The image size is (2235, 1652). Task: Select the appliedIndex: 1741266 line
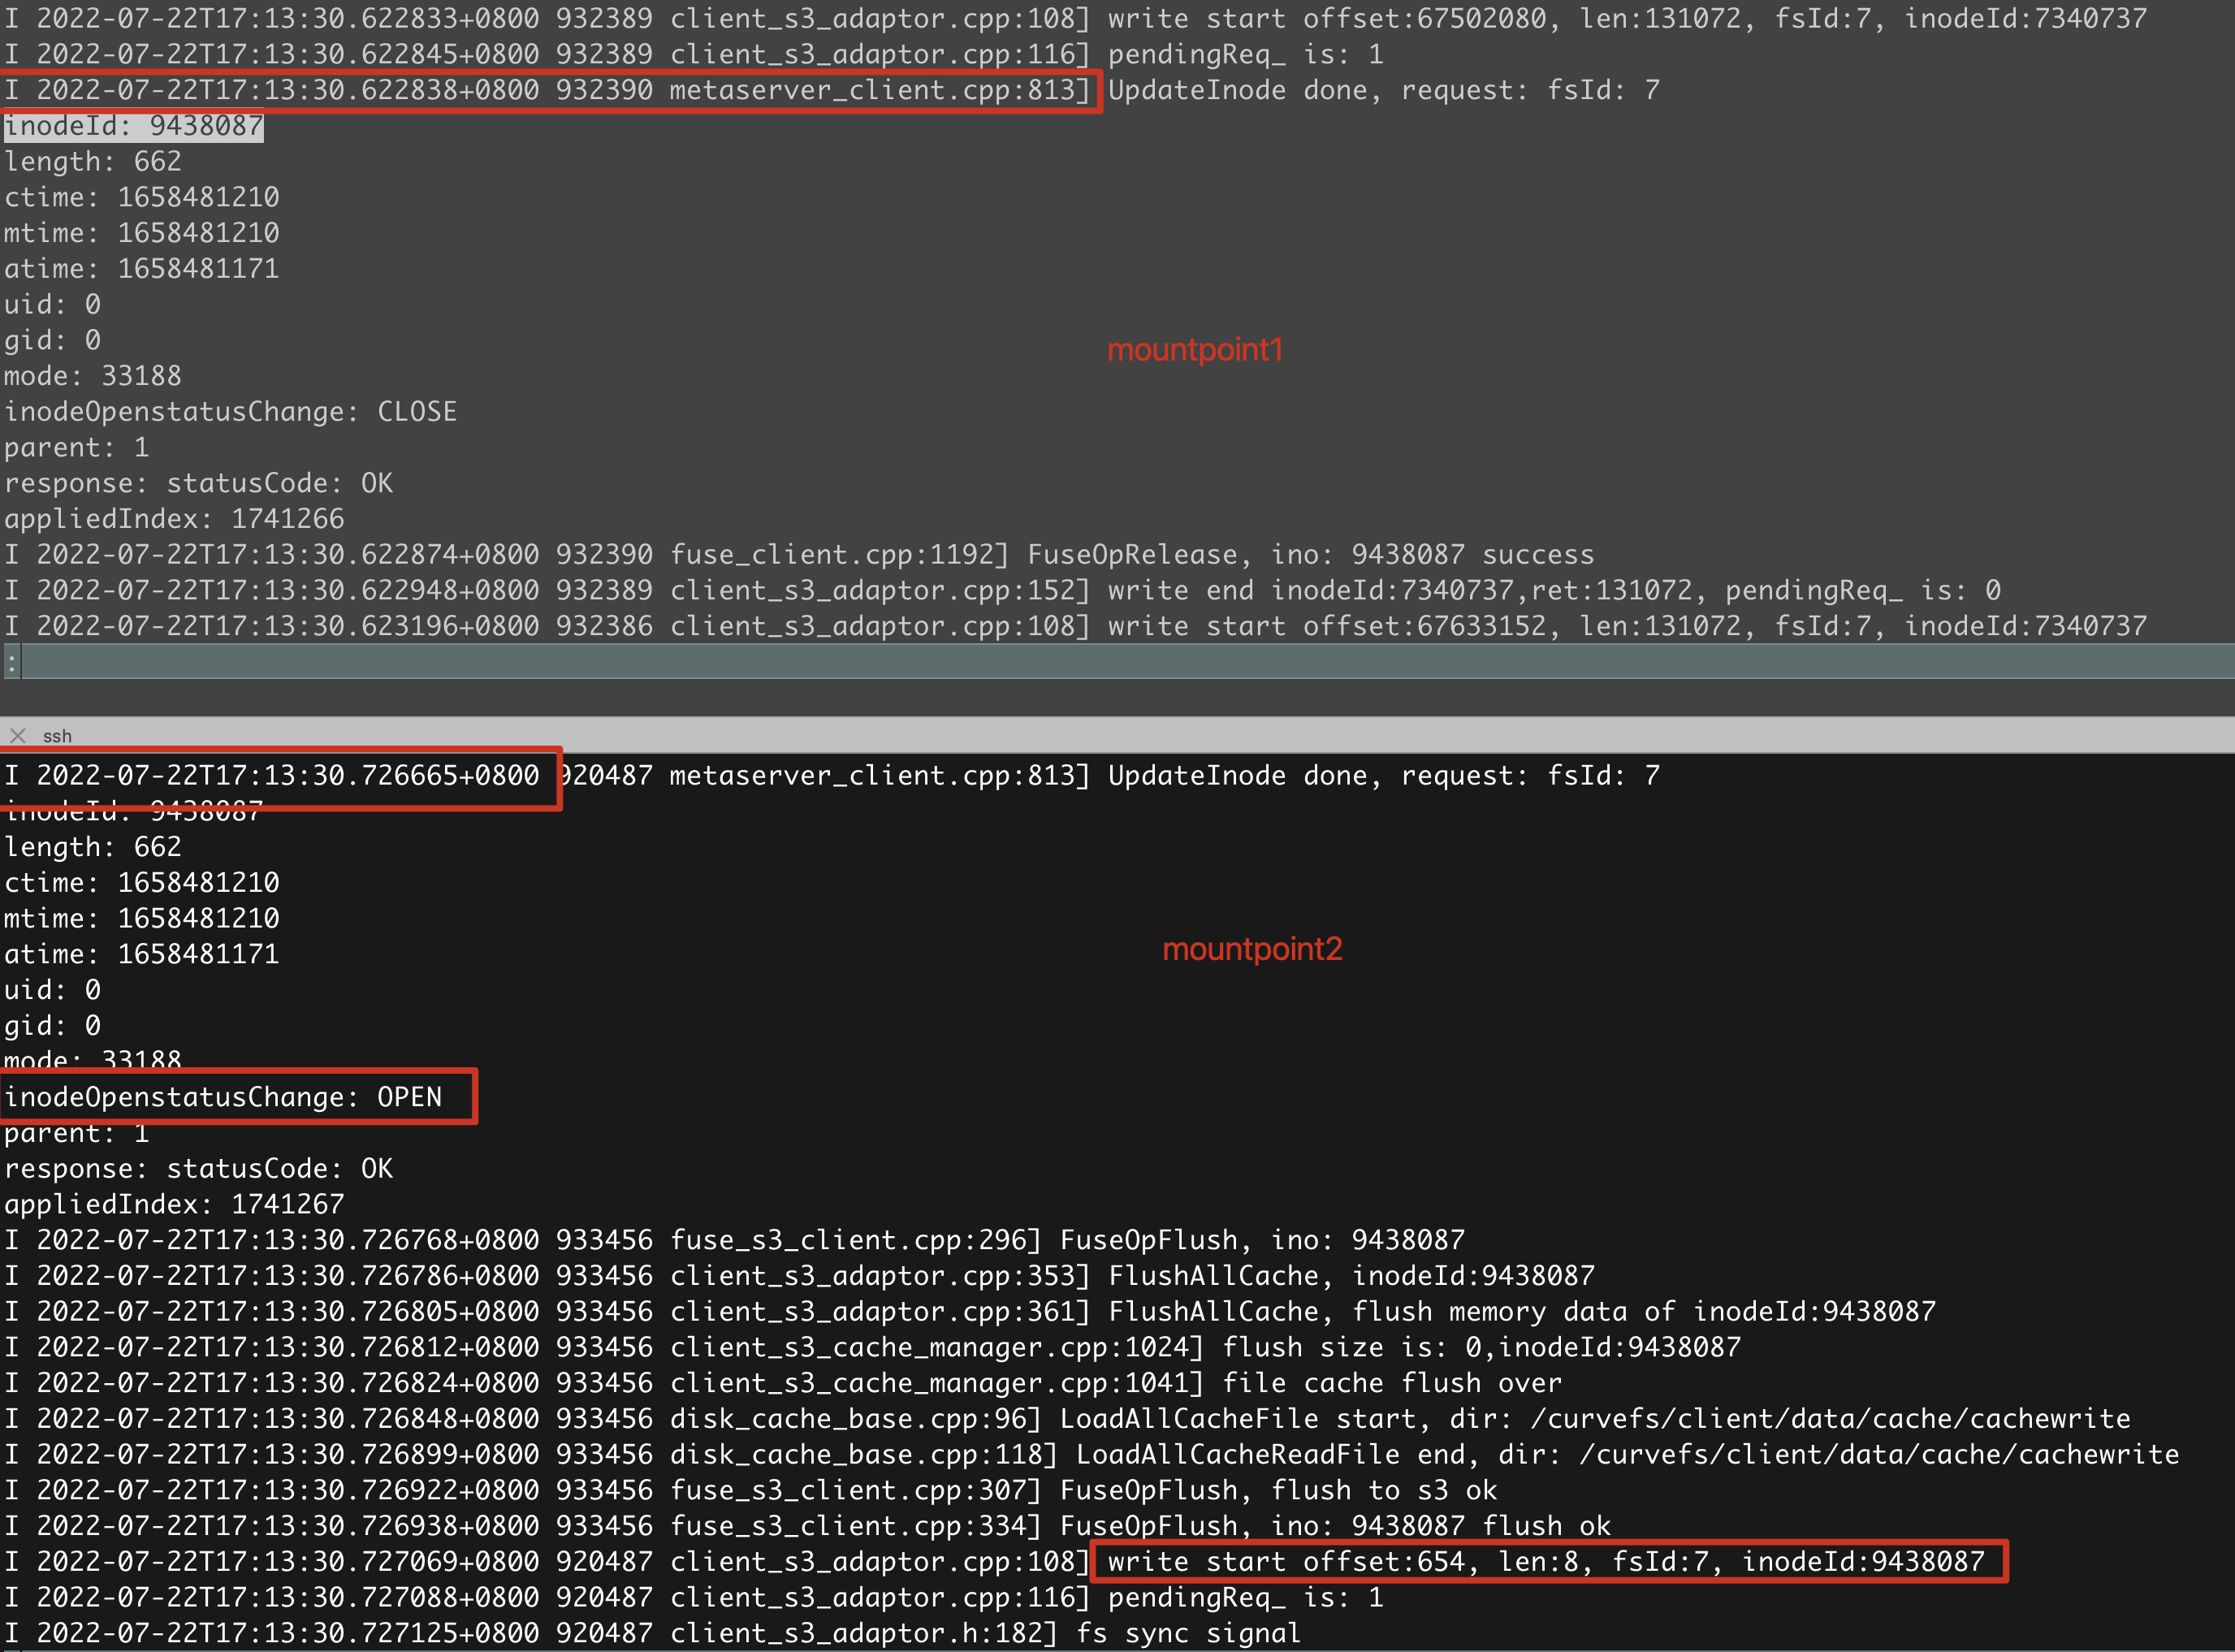[173, 518]
